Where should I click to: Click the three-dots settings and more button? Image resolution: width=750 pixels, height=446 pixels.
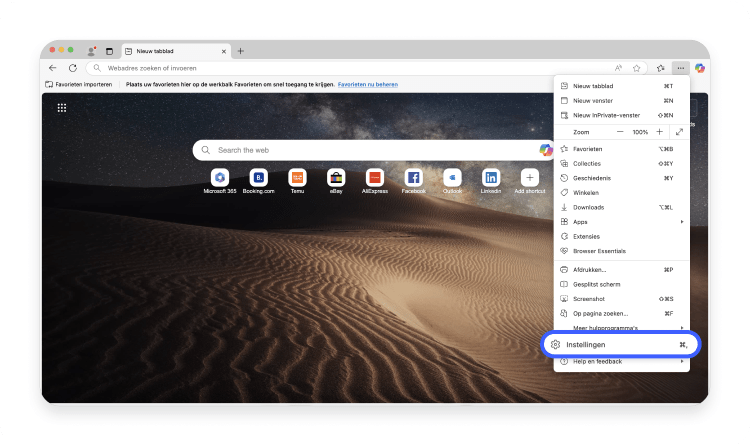[681, 68]
